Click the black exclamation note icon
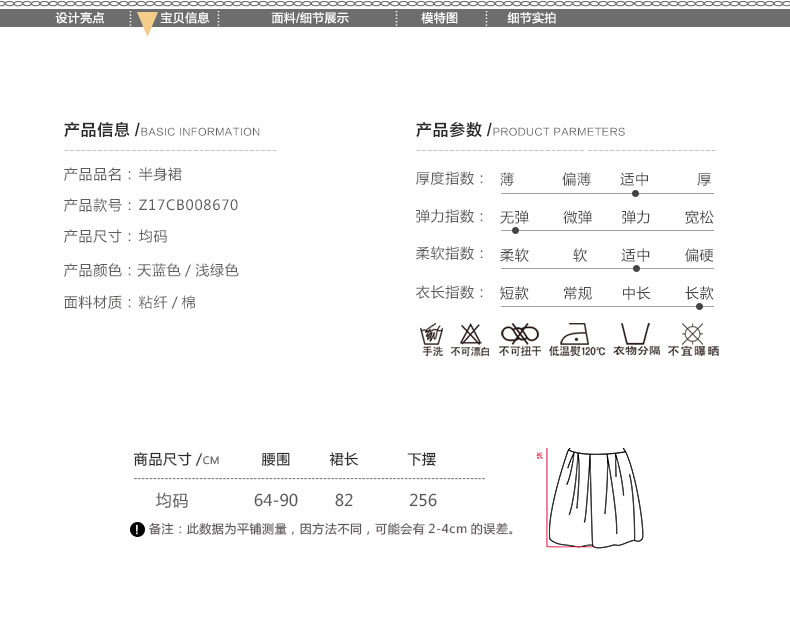The width and height of the screenshot is (790, 627). point(138,529)
